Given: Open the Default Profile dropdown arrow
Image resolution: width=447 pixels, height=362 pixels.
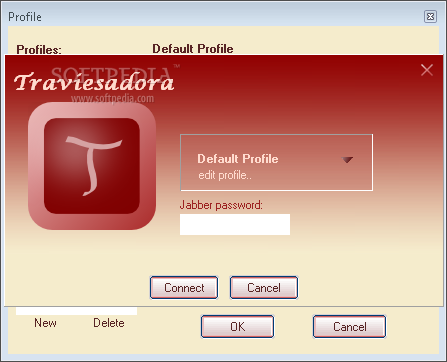Looking at the screenshot, I should coord(347,160).
